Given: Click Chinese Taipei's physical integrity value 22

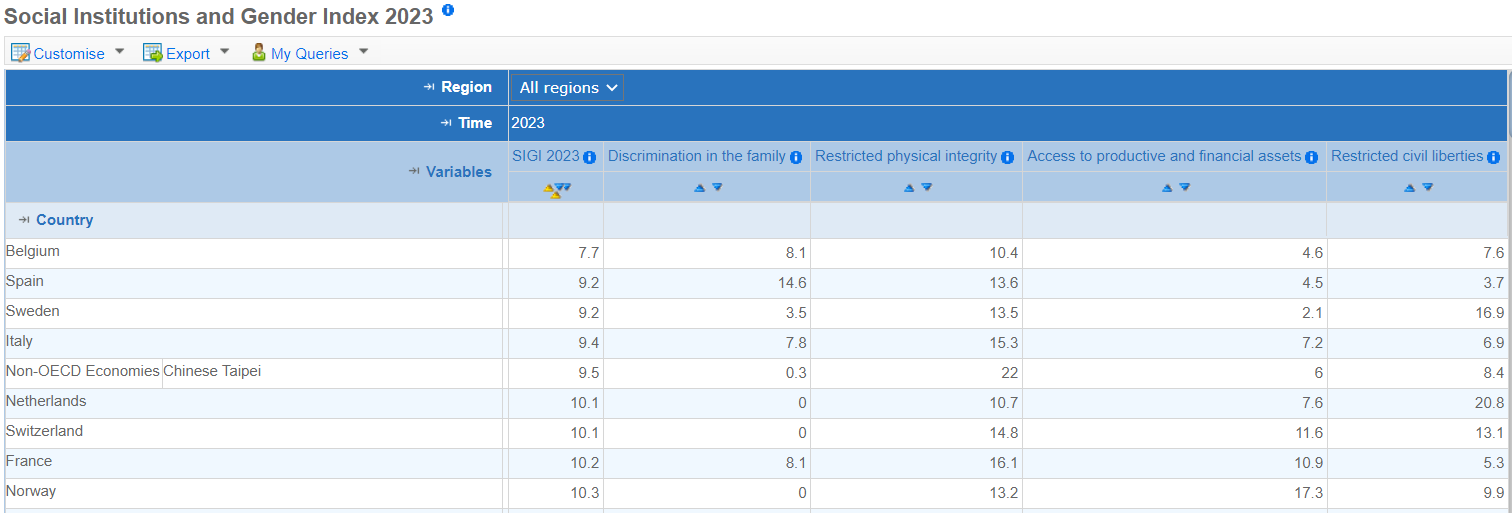Looking at the screenshot, I should (x=1009, y=374).
